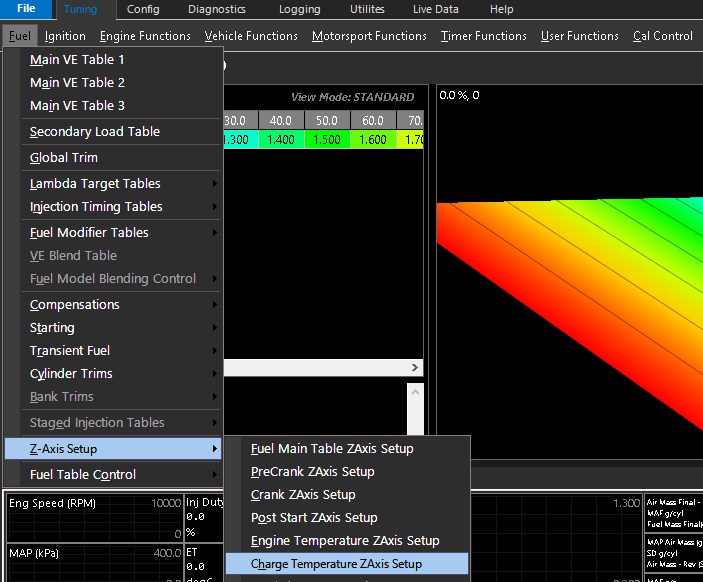
Task: Select table cell with value 1.500
Action: coord(327,139)
